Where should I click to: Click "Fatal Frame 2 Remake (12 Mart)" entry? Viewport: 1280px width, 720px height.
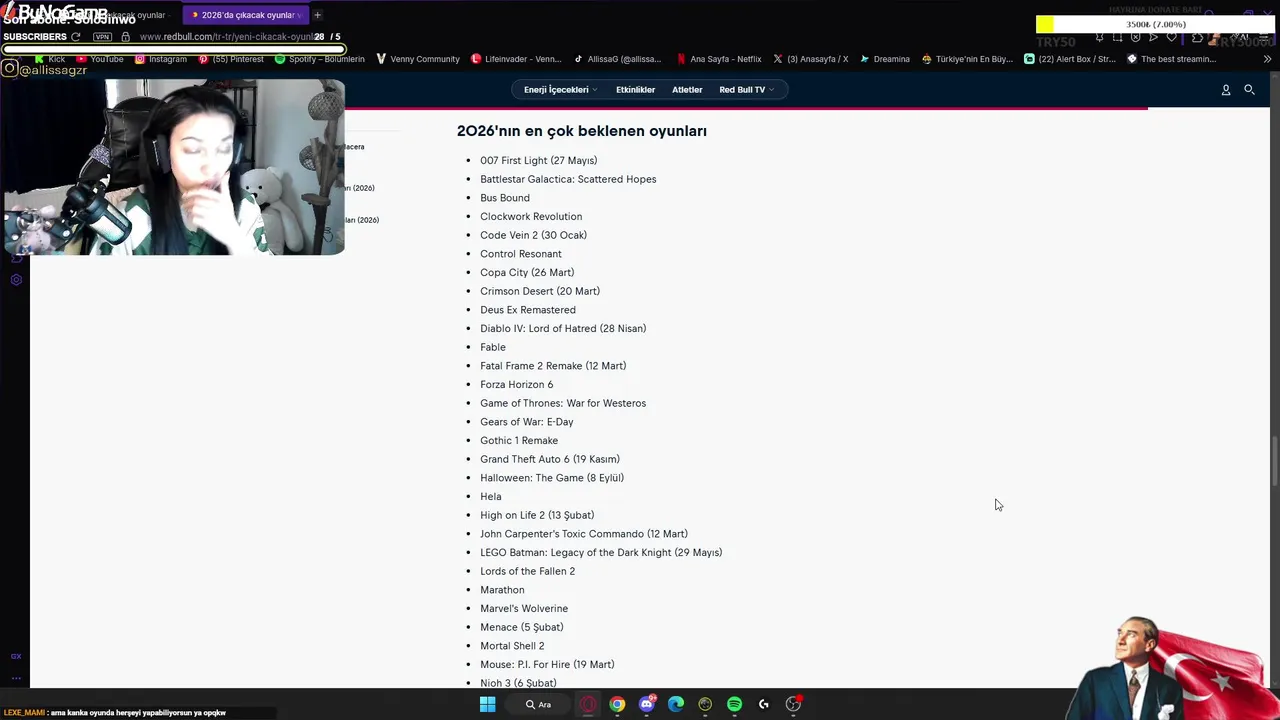[553, 366]
